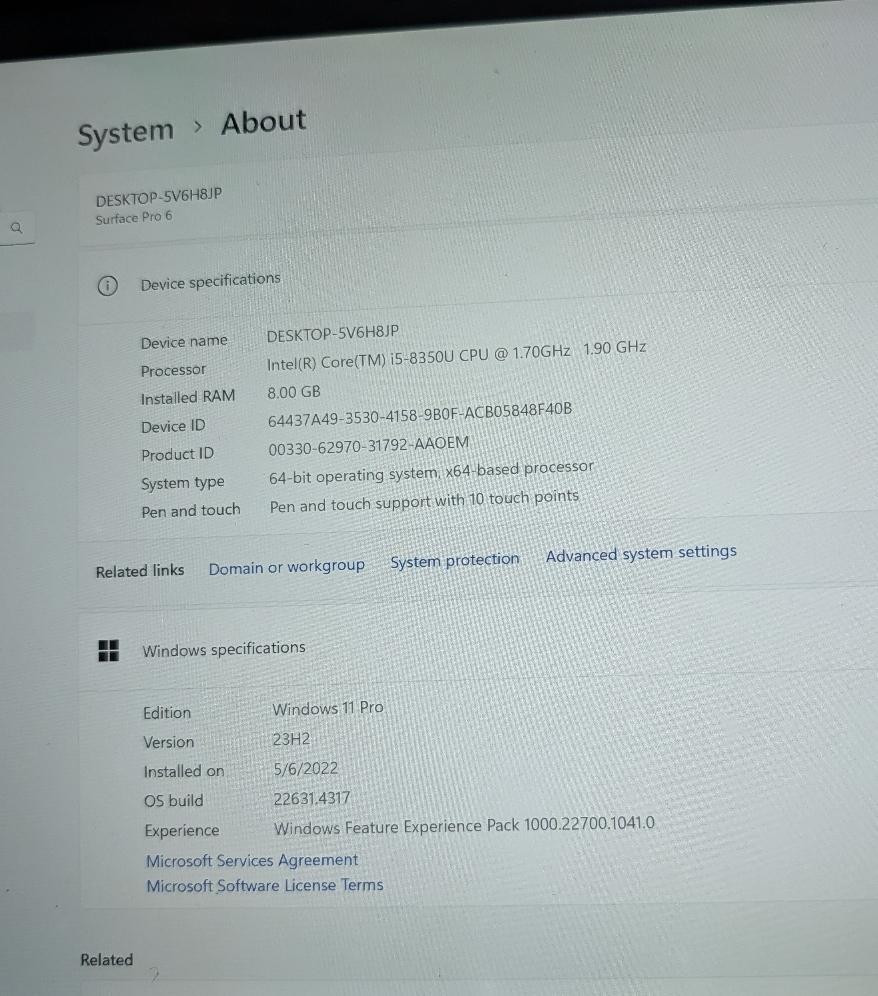Select Device ID value 64437A49-3530-4158-9B0F-ACB05848F40B
This screenshot has width=878, height=996.
pyautogui.click(x=419, y=415)
